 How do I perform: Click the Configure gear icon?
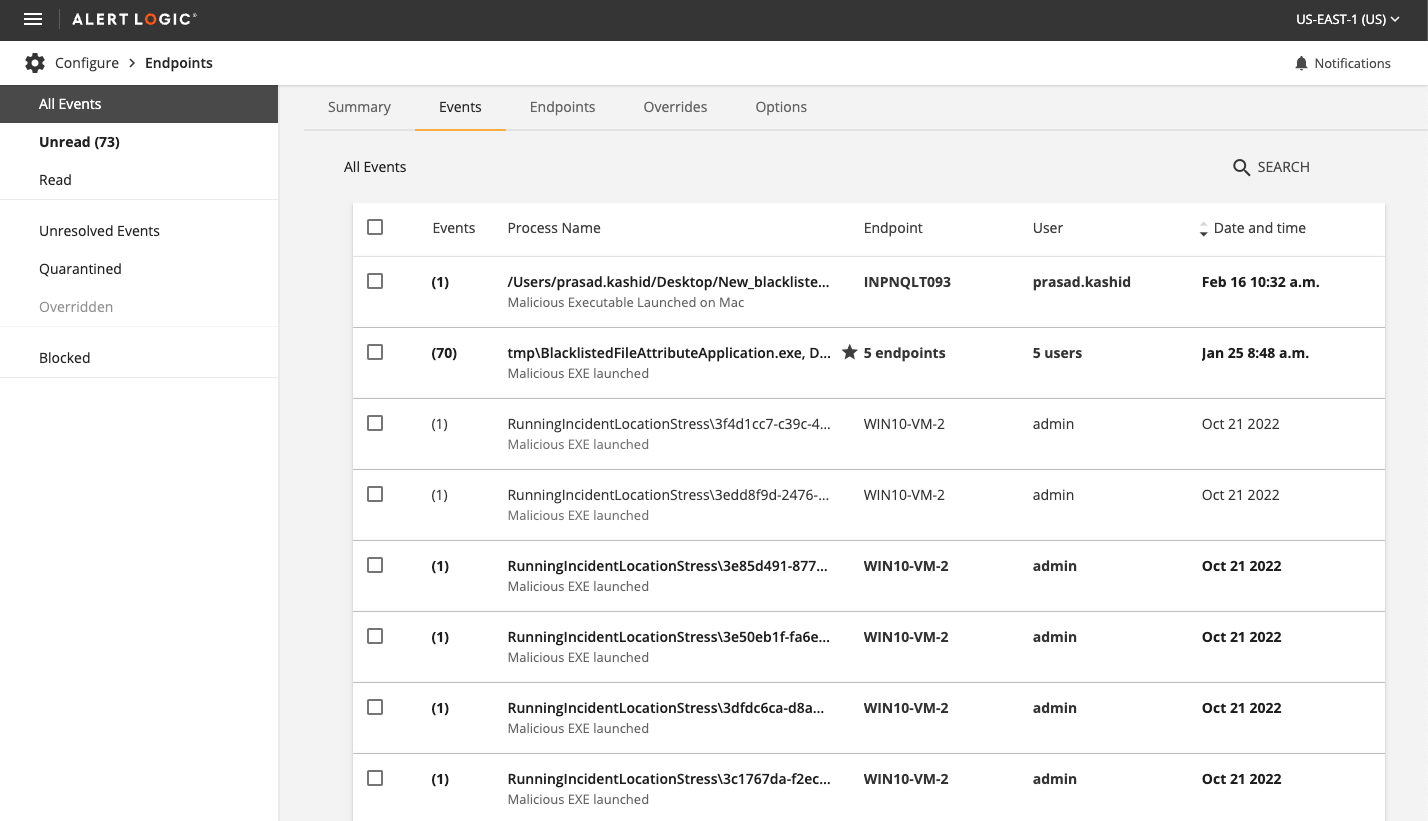pos(35,63)
